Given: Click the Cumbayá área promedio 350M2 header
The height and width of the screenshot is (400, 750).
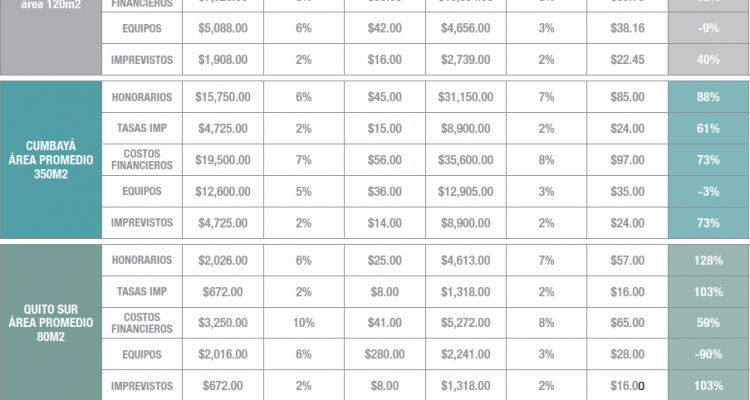Looking at the screenshot, I should click(50, 160).
